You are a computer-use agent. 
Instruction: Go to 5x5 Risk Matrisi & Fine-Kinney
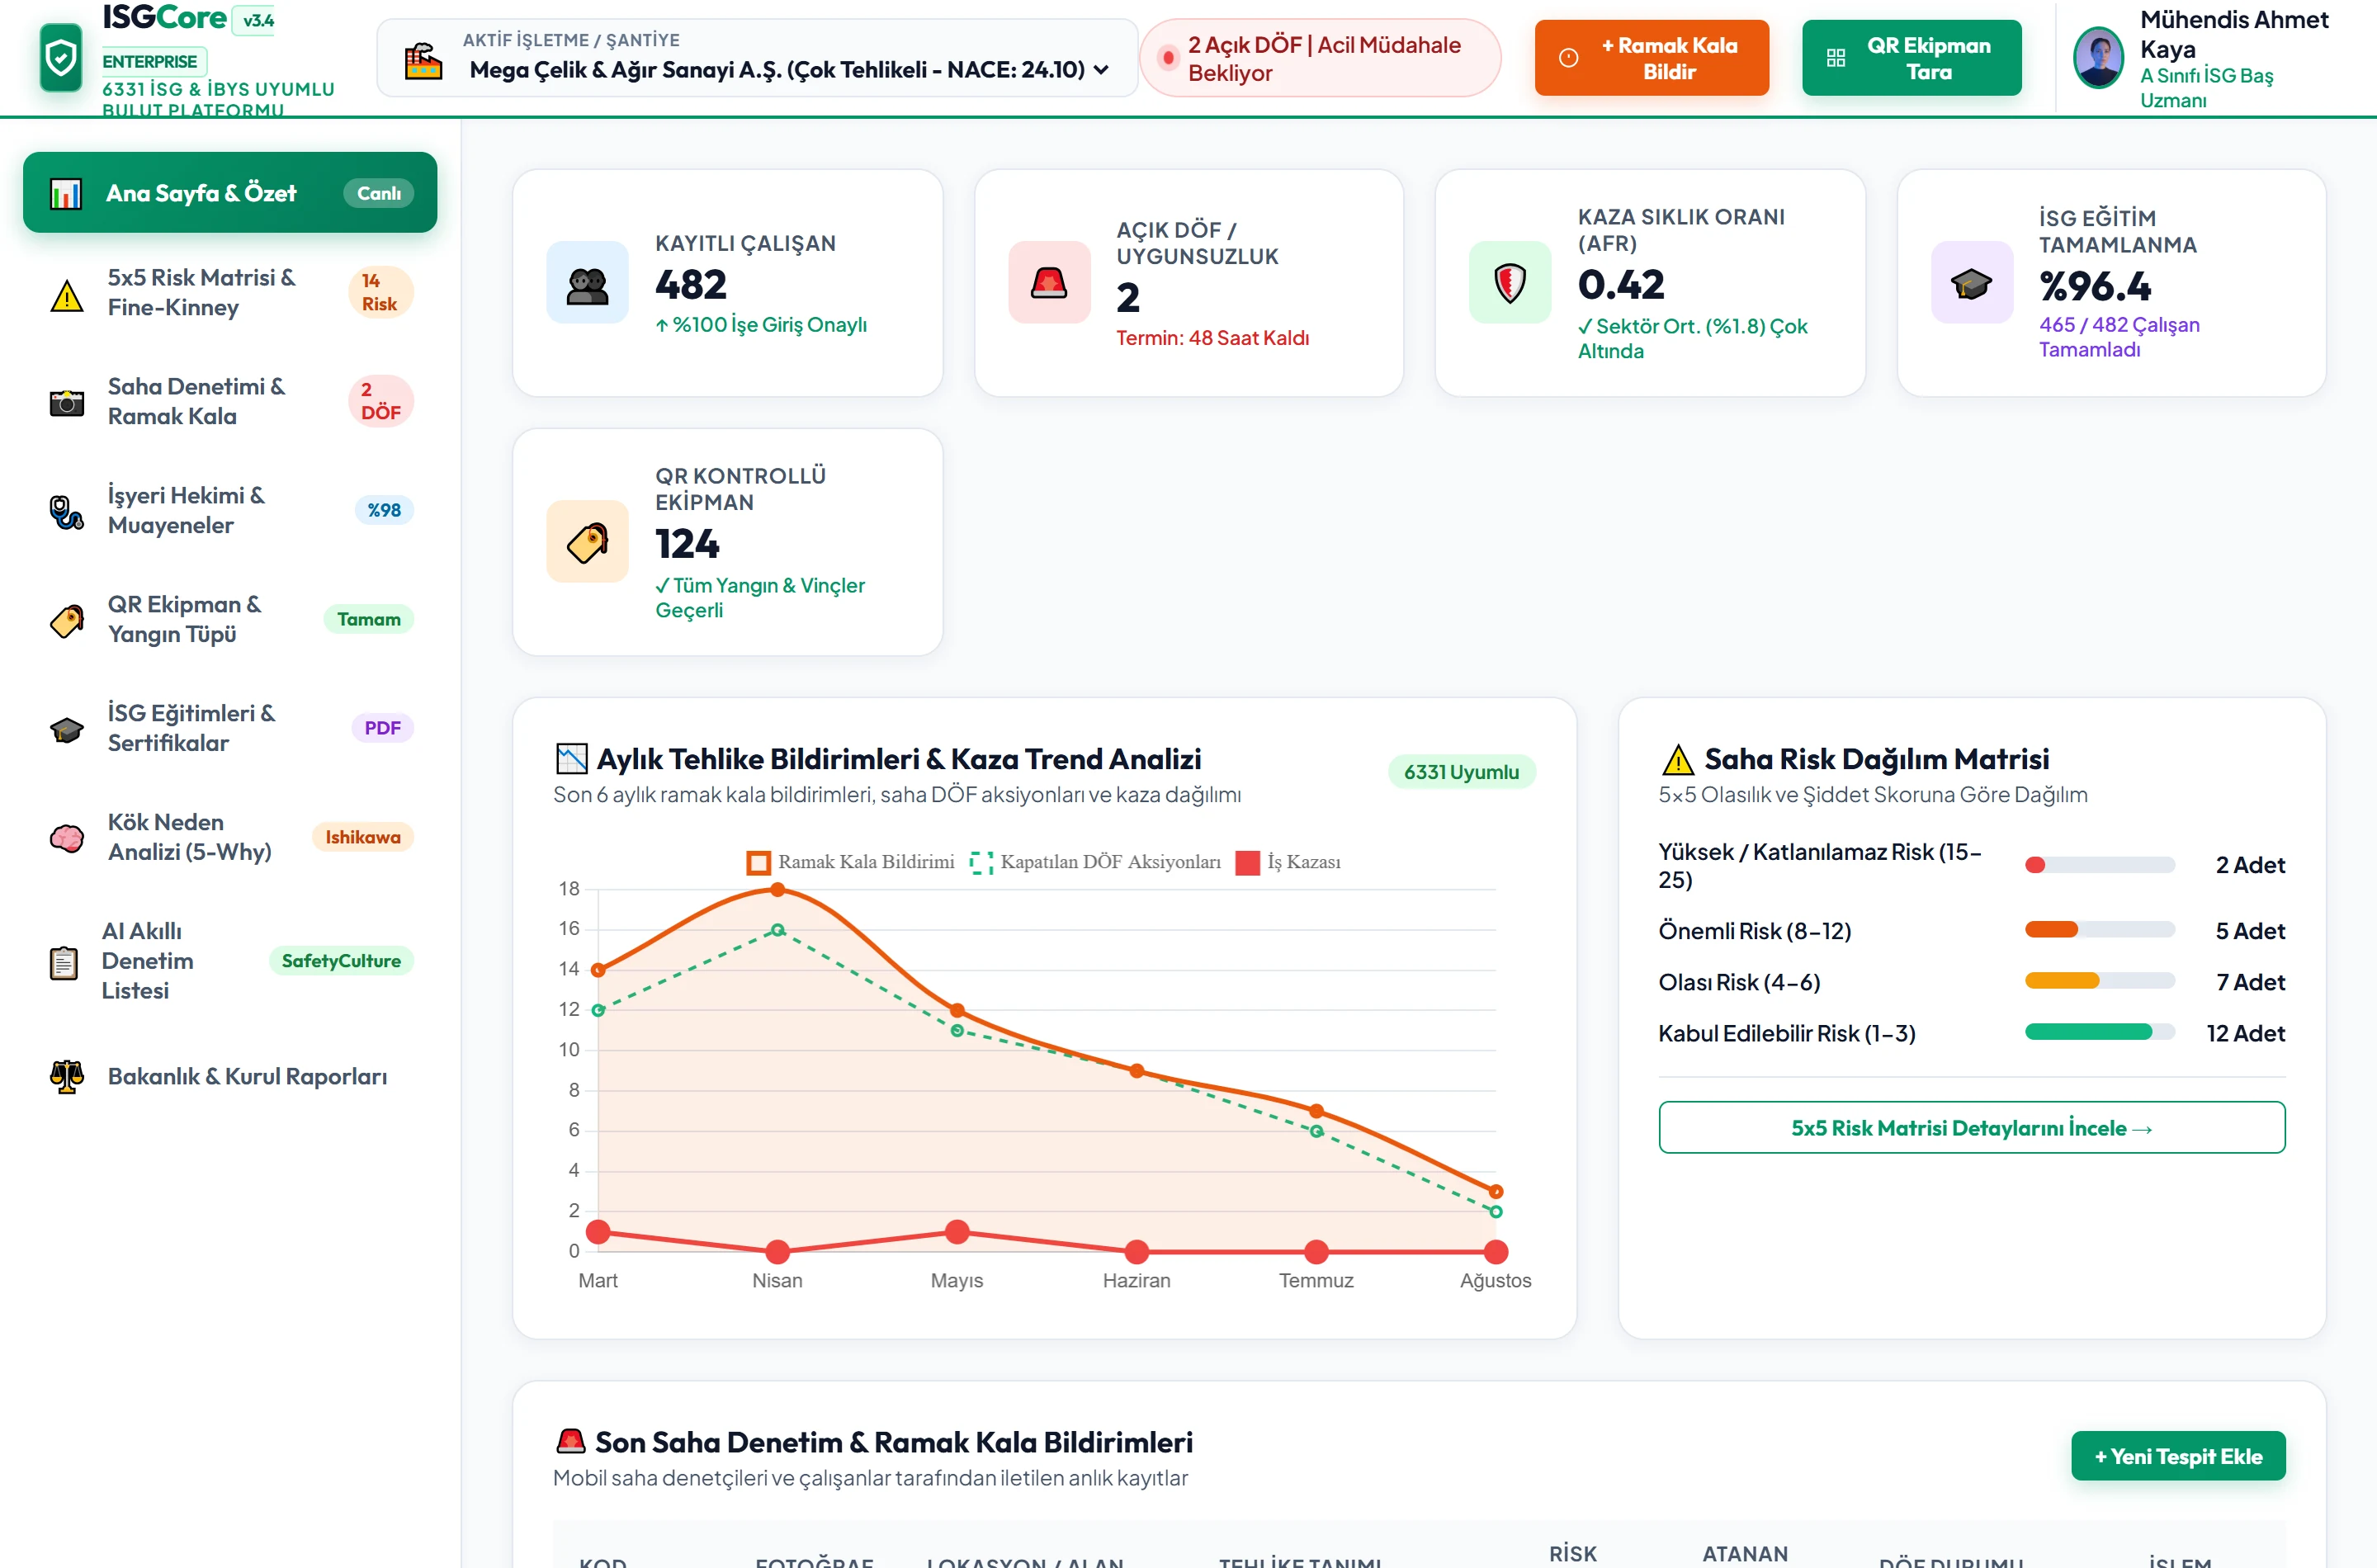pyautogui.click(x=230, y=293)
